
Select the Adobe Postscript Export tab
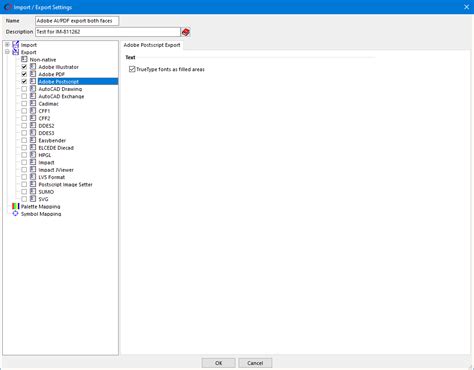[152, 45]
